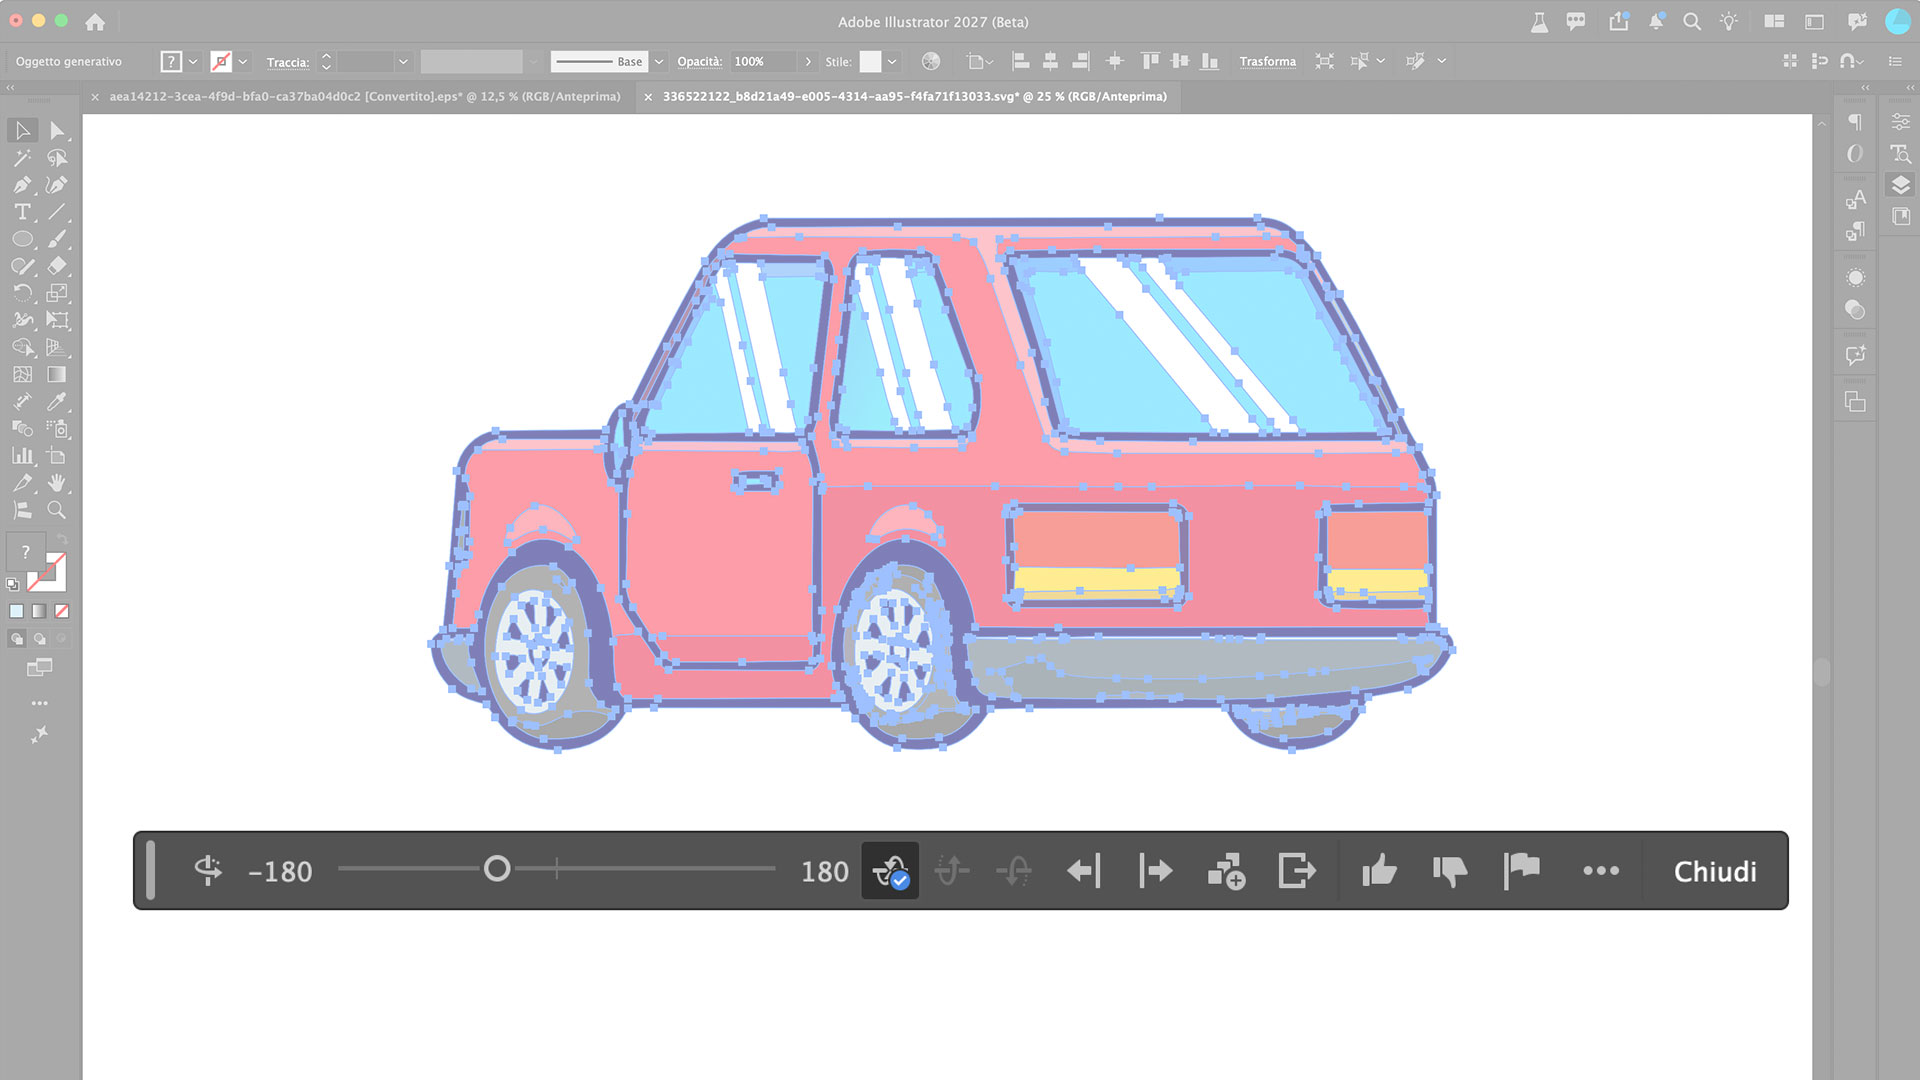This screenshot has width=1920, height=1080.
Task: Select the Zoom tool
Action: [57, 510]
